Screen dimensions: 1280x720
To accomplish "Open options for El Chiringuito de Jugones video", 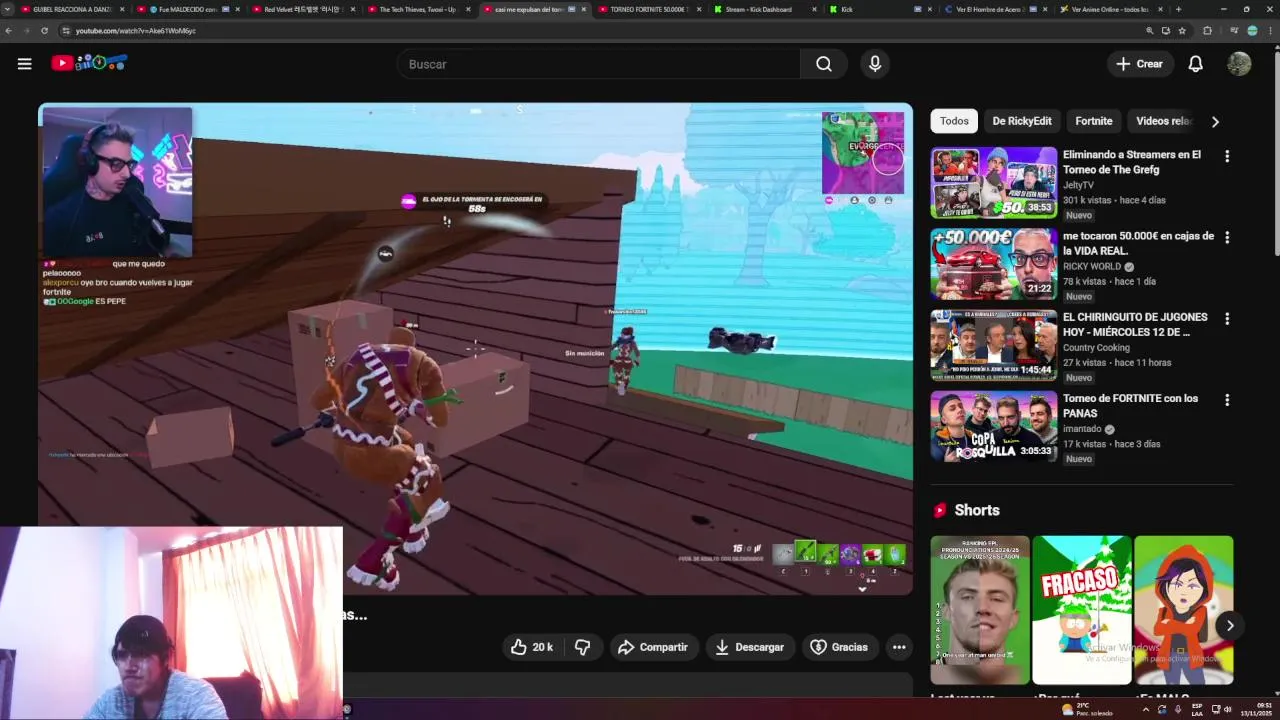I will pyautogui.click(x=1227, y=318).
